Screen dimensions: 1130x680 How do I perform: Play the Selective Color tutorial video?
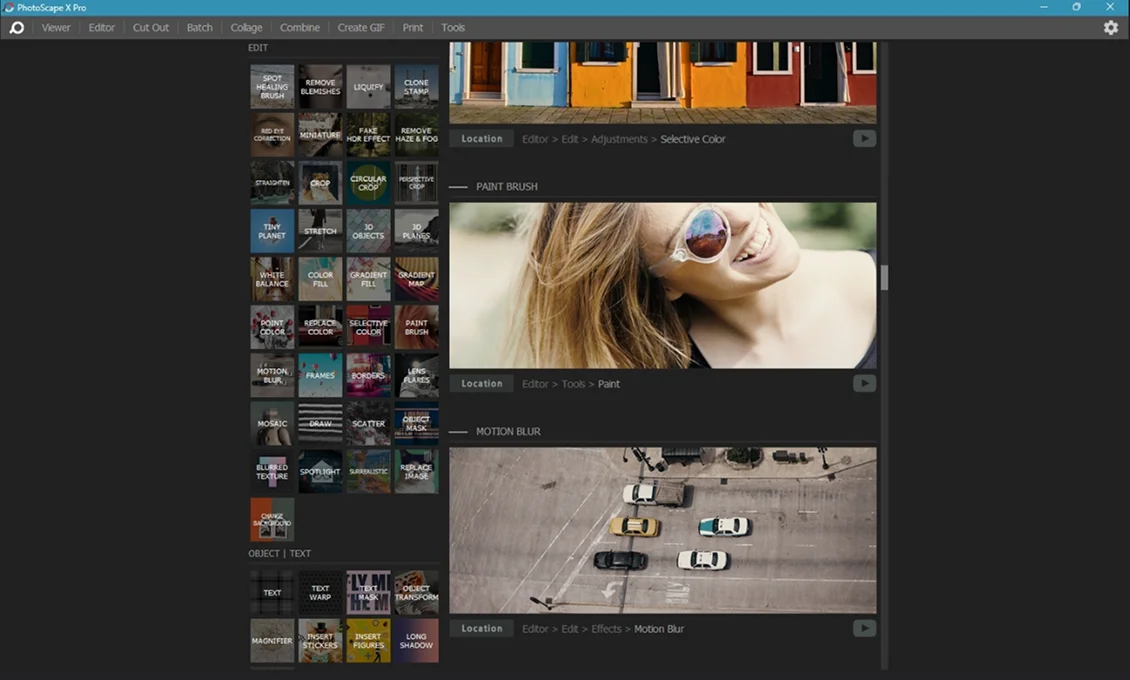coord(864,139)
